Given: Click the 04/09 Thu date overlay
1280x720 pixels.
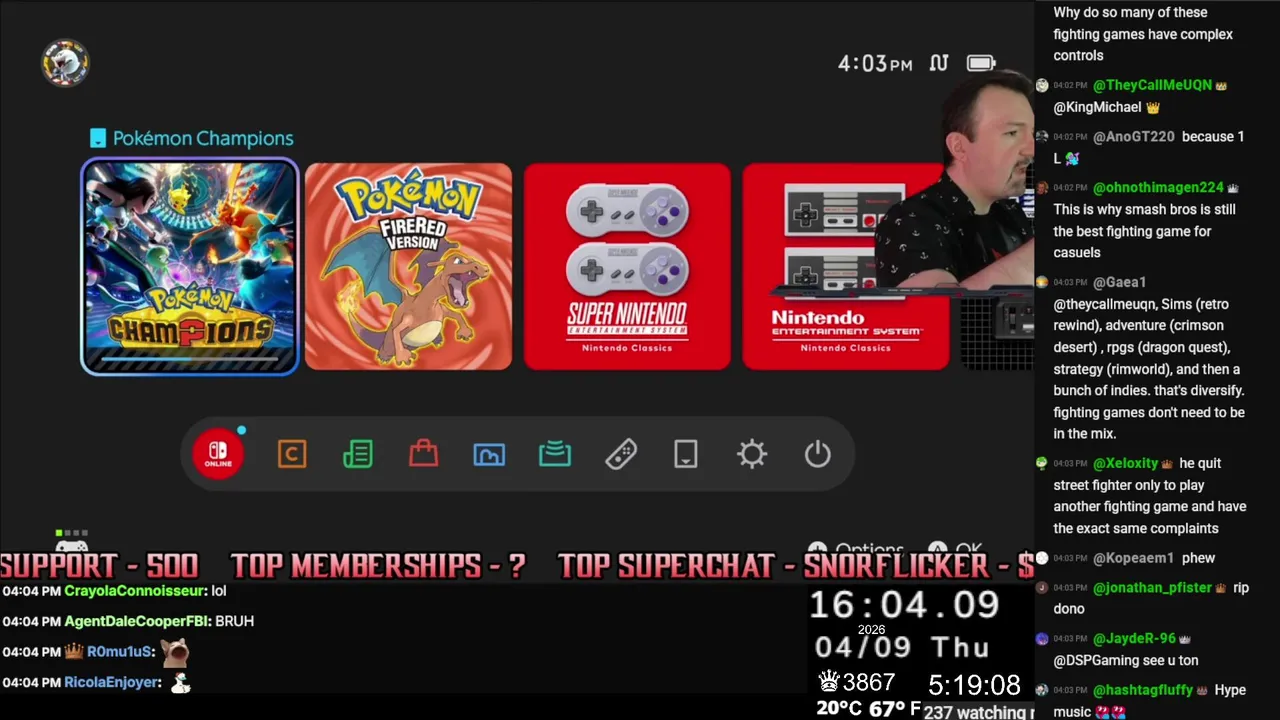Looking at the screenshot, I should (902, 648).
